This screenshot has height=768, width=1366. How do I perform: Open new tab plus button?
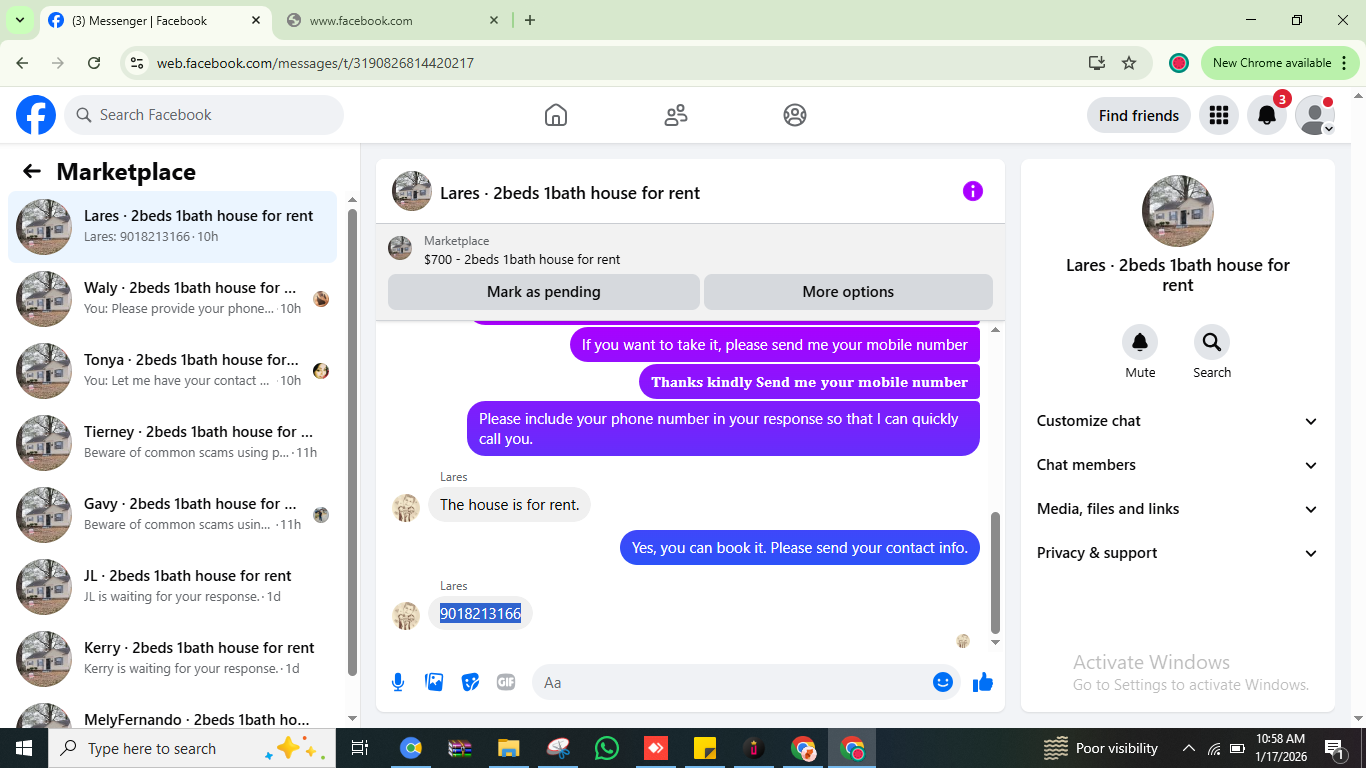(530, 20)
